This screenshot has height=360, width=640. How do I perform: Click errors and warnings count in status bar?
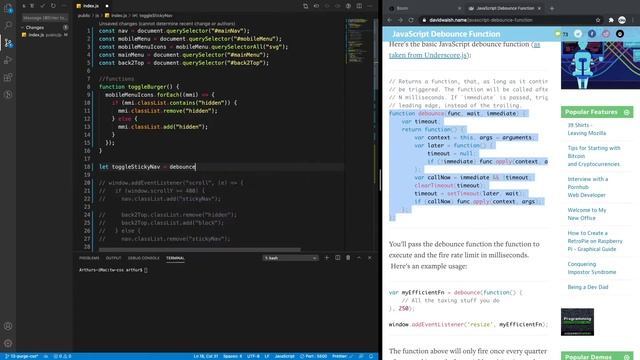62,356
